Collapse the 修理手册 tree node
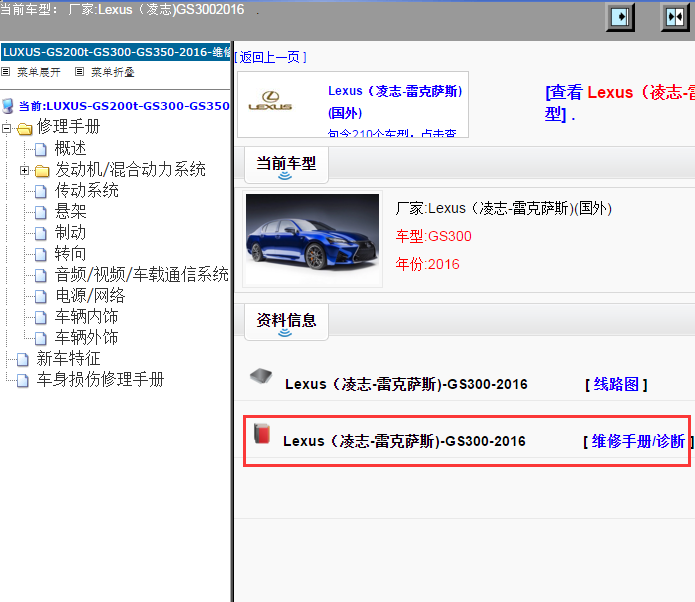Image resolution: width=695 pixels, height=602 pixels. (6, 129)
